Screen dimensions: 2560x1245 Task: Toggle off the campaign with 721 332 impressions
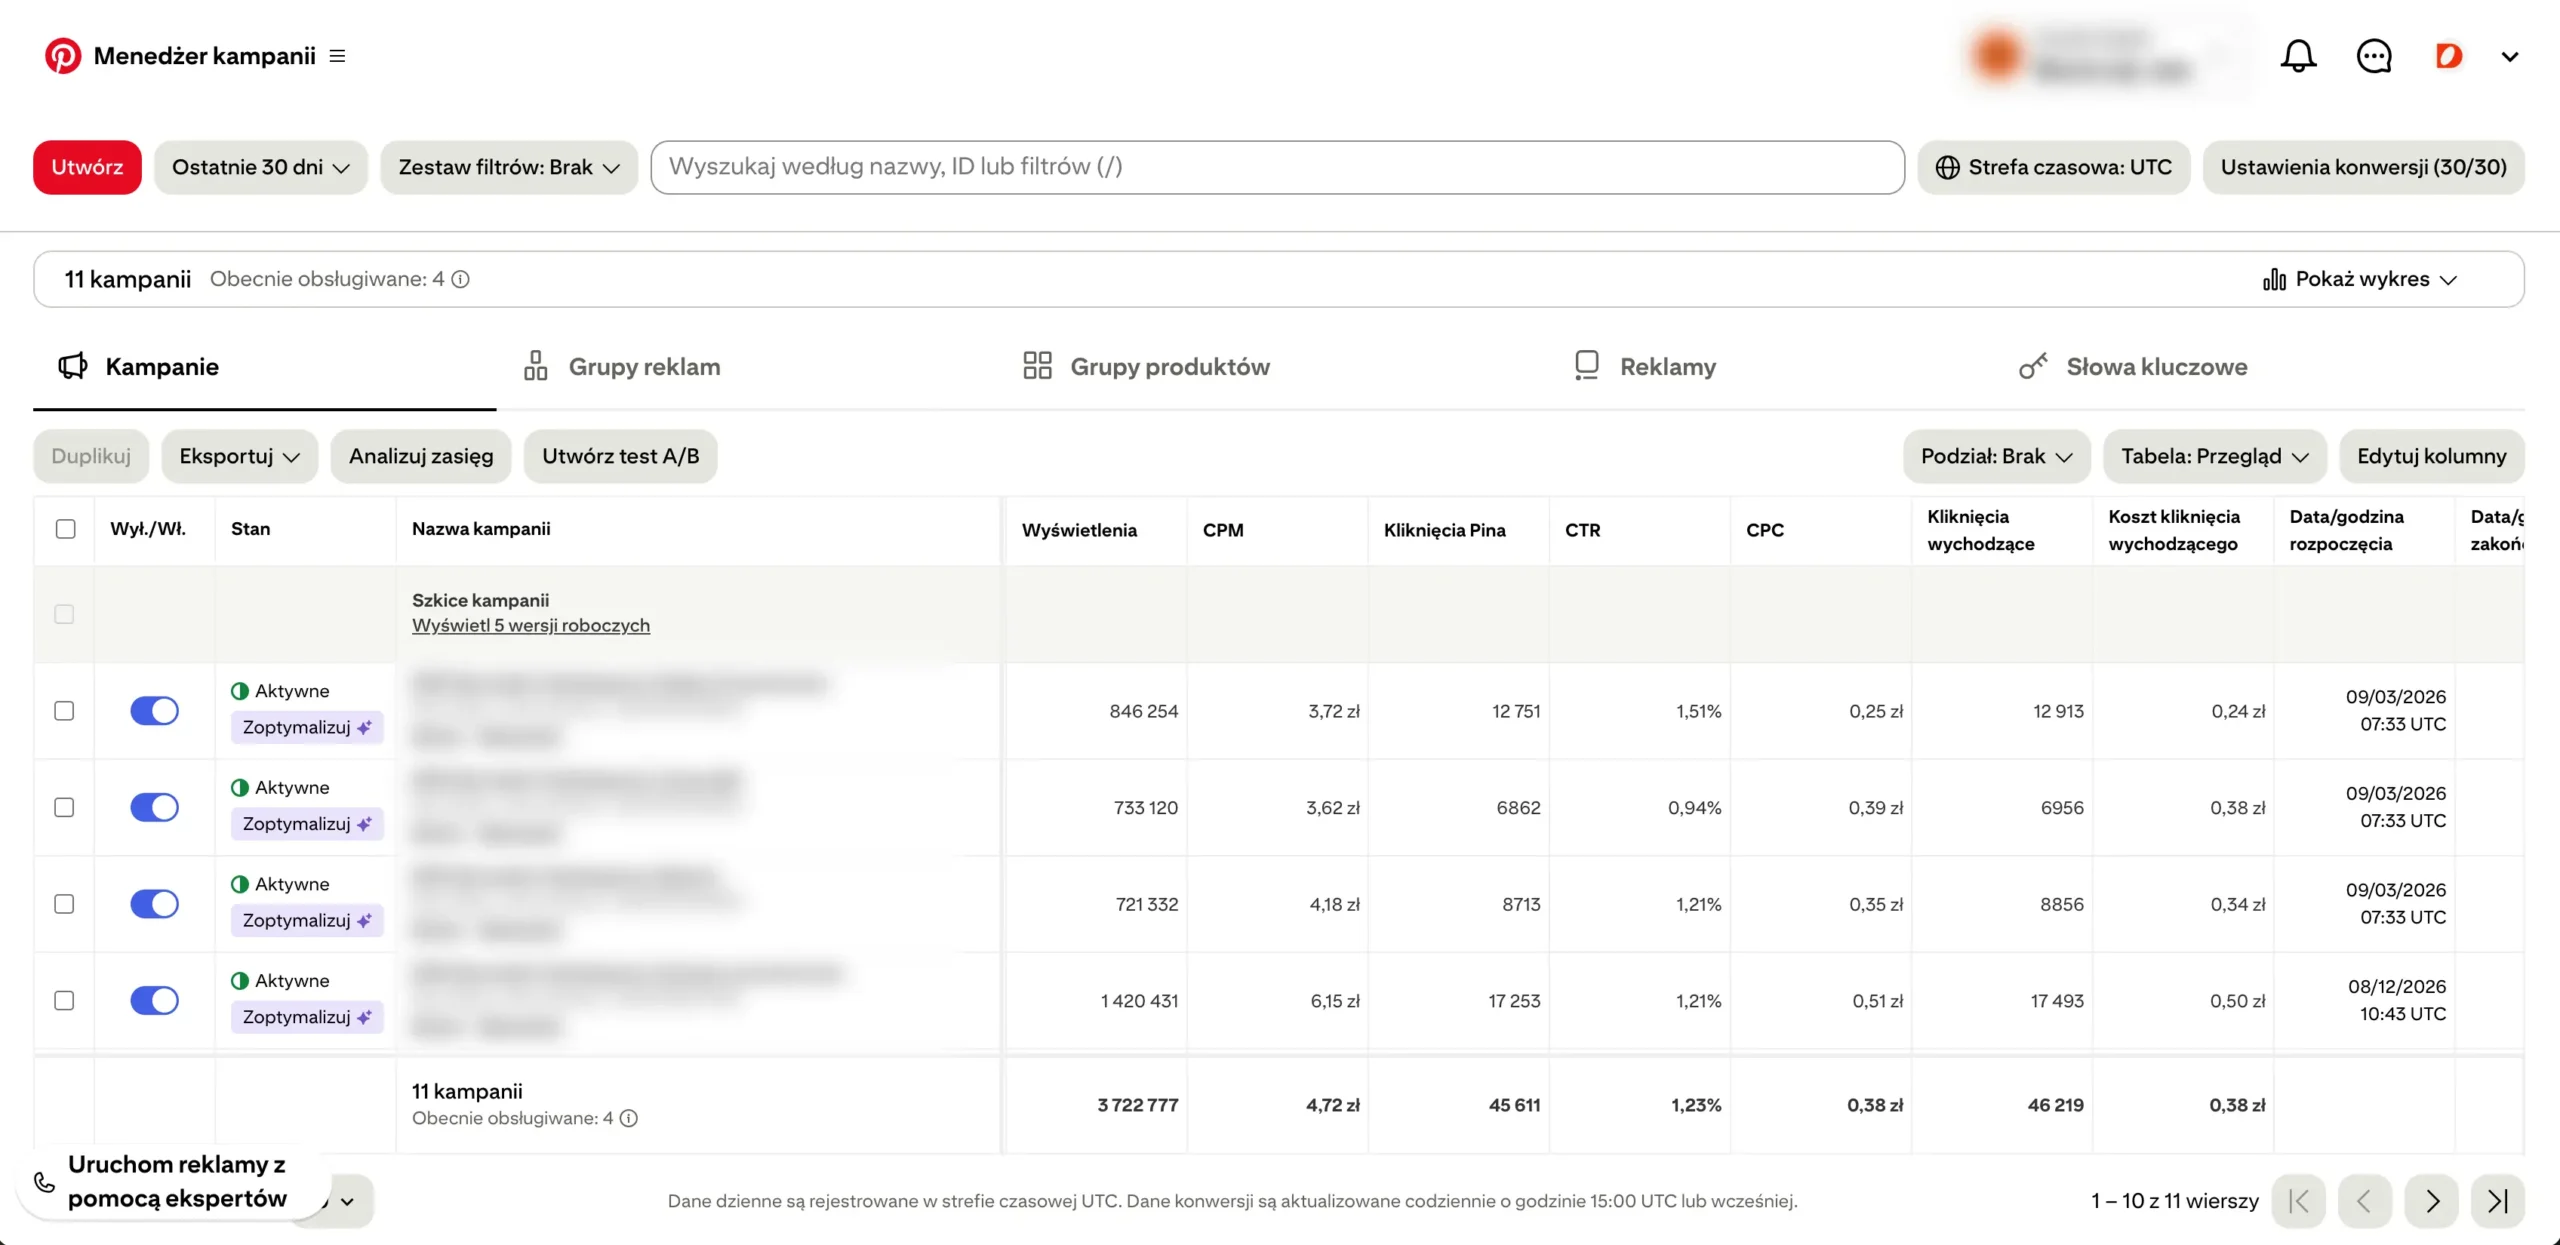(154, 904)
